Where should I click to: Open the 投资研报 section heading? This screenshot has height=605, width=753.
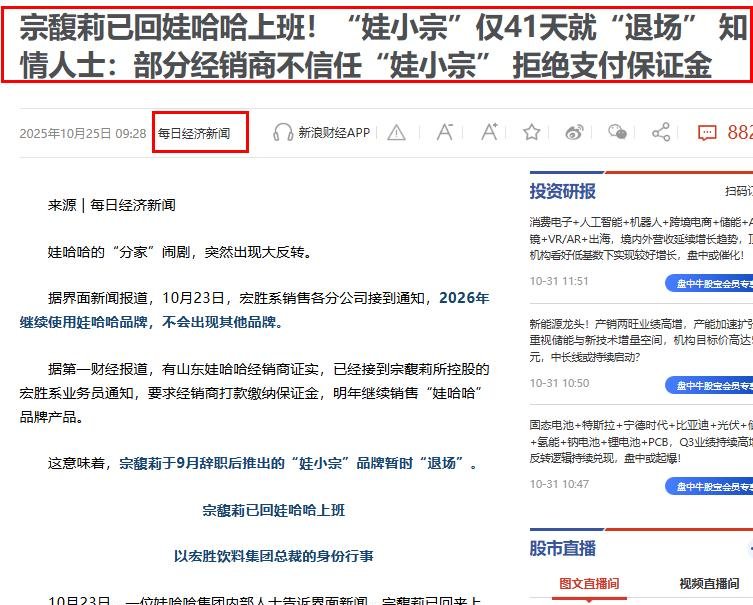pos(562,191)
